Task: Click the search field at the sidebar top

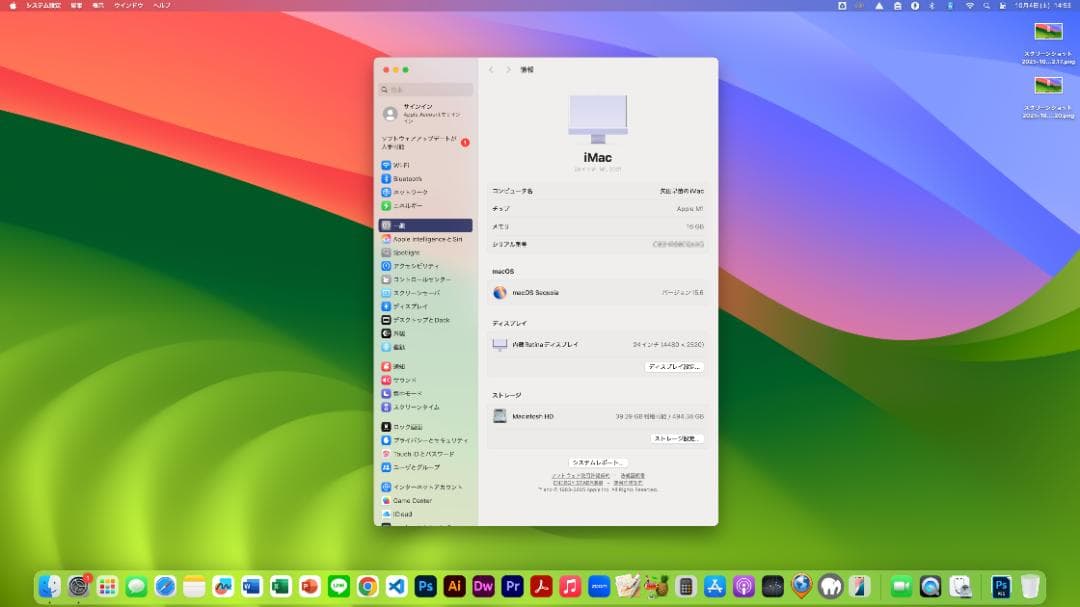Action: 425,88
